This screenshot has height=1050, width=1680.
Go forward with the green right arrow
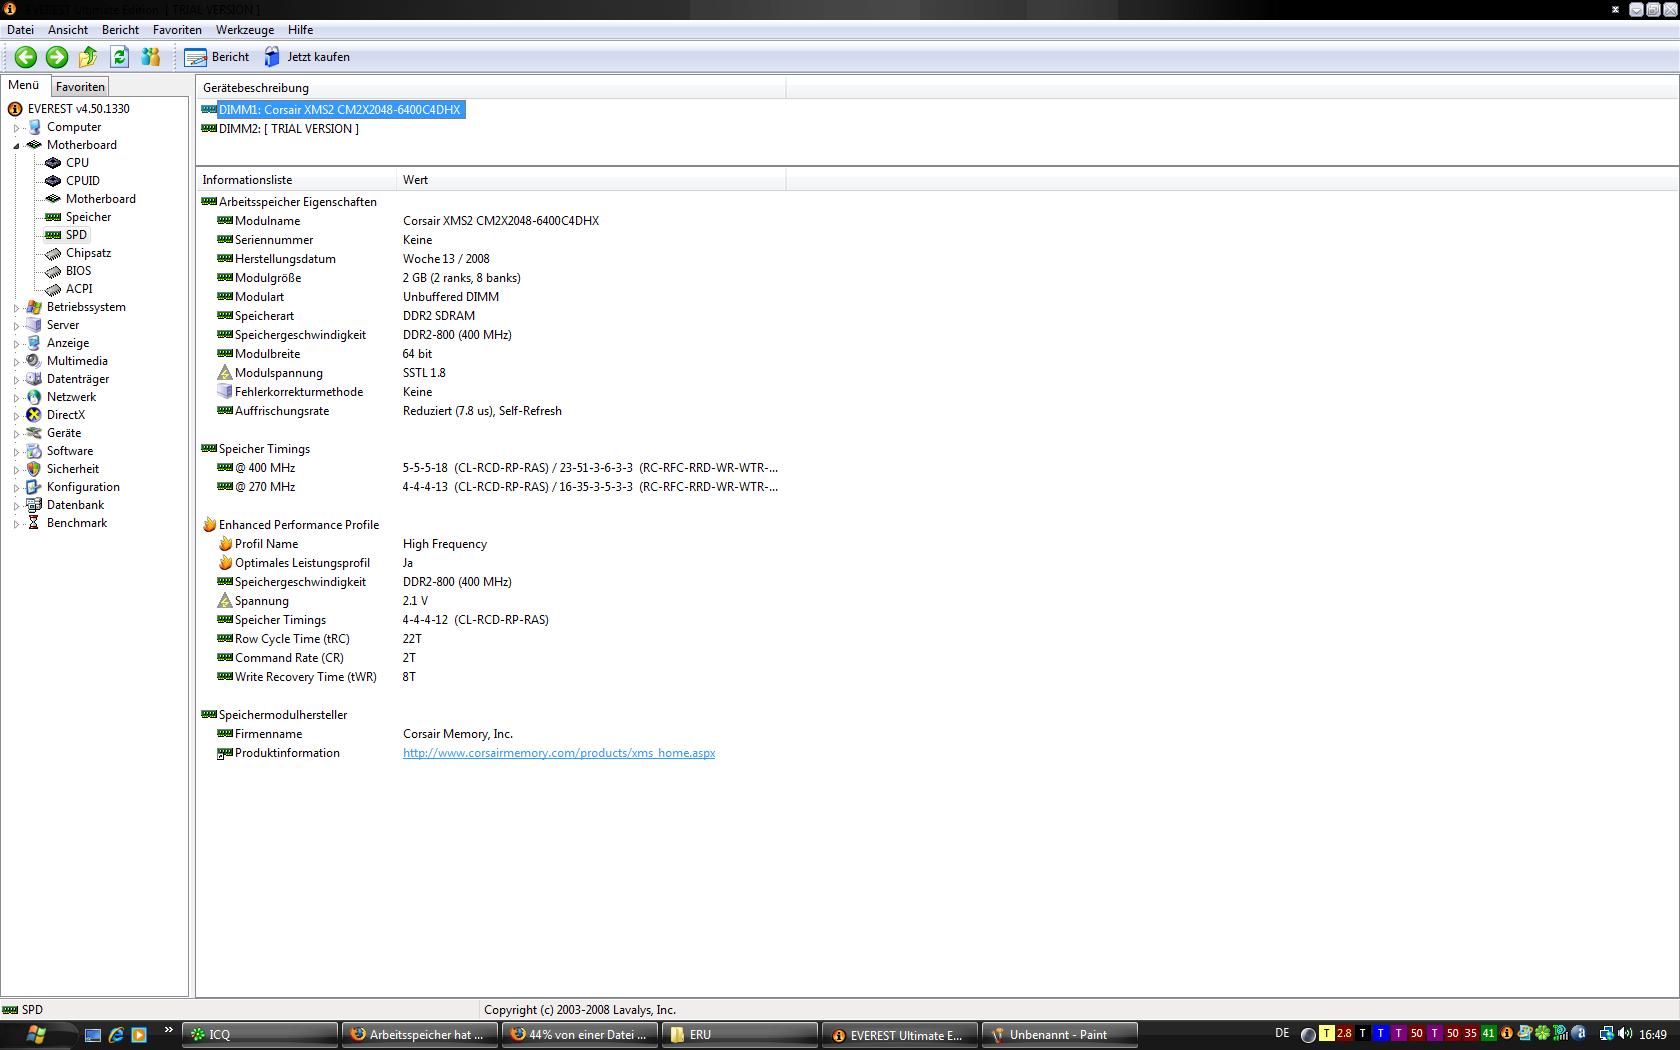click(57, 57)
